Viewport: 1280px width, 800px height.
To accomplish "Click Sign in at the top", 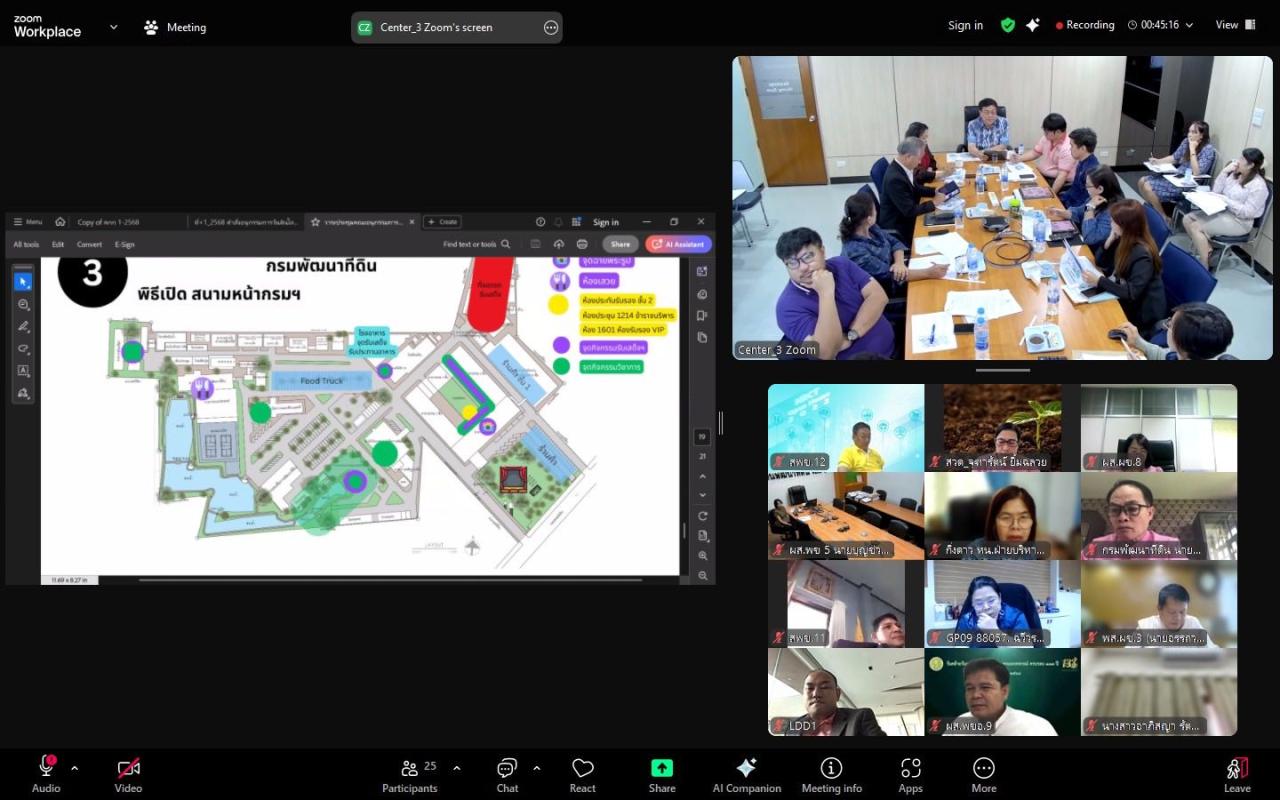I will 965,25.
